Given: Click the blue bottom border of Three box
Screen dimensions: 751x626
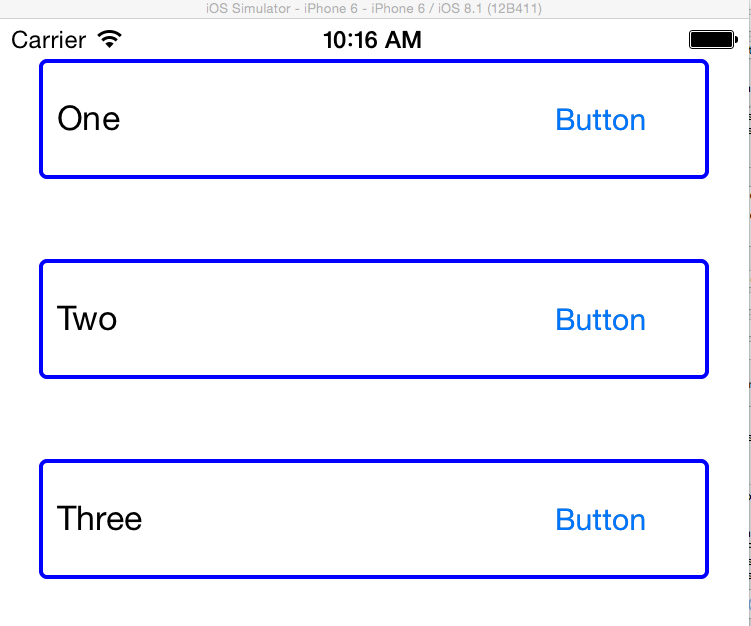Looking at the screenshot, I should pyautogui.click(x=372, y=576).
